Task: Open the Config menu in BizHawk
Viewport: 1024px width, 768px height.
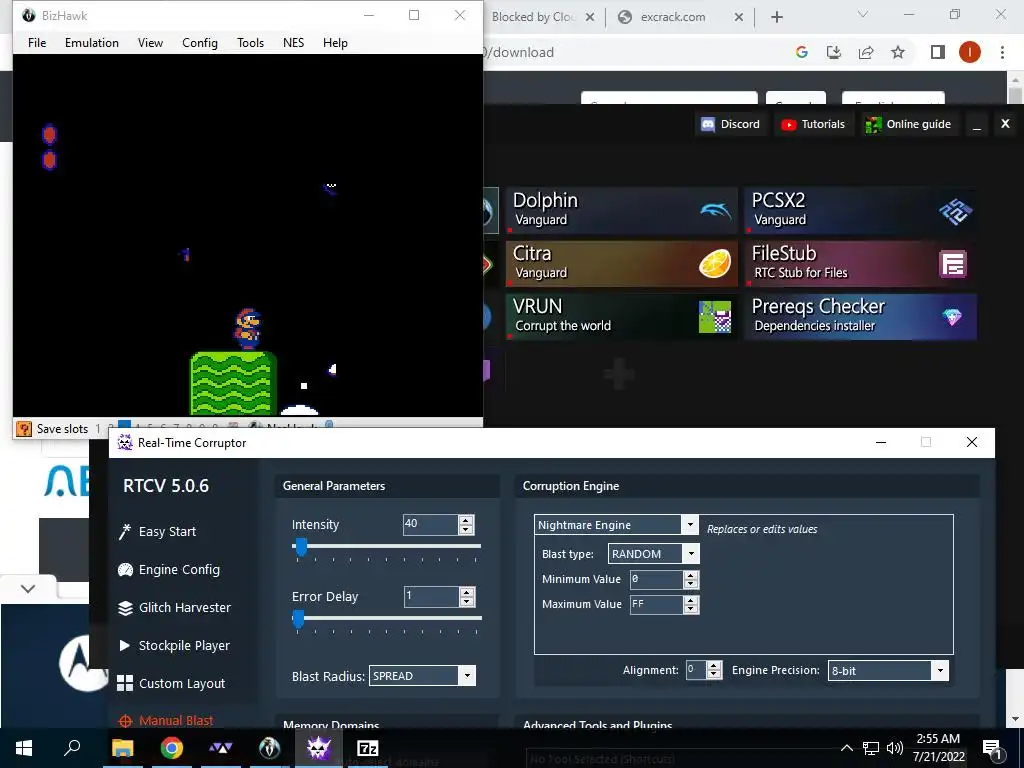Action: coord(200,42)
